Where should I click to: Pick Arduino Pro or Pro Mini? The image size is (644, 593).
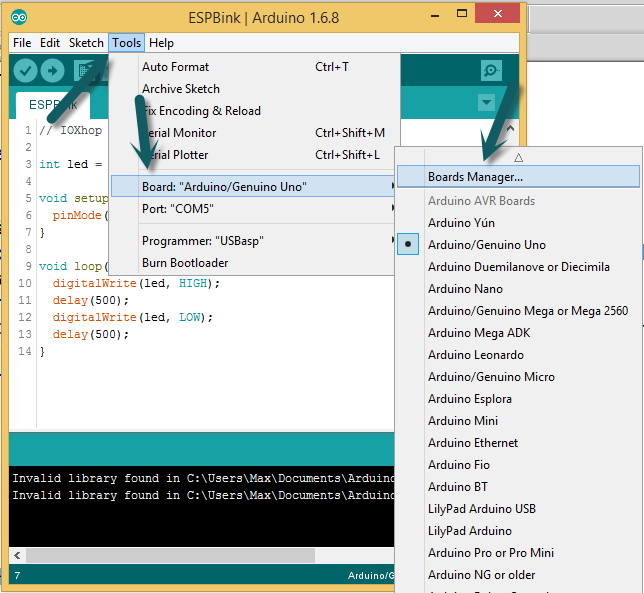click(518, 553)
